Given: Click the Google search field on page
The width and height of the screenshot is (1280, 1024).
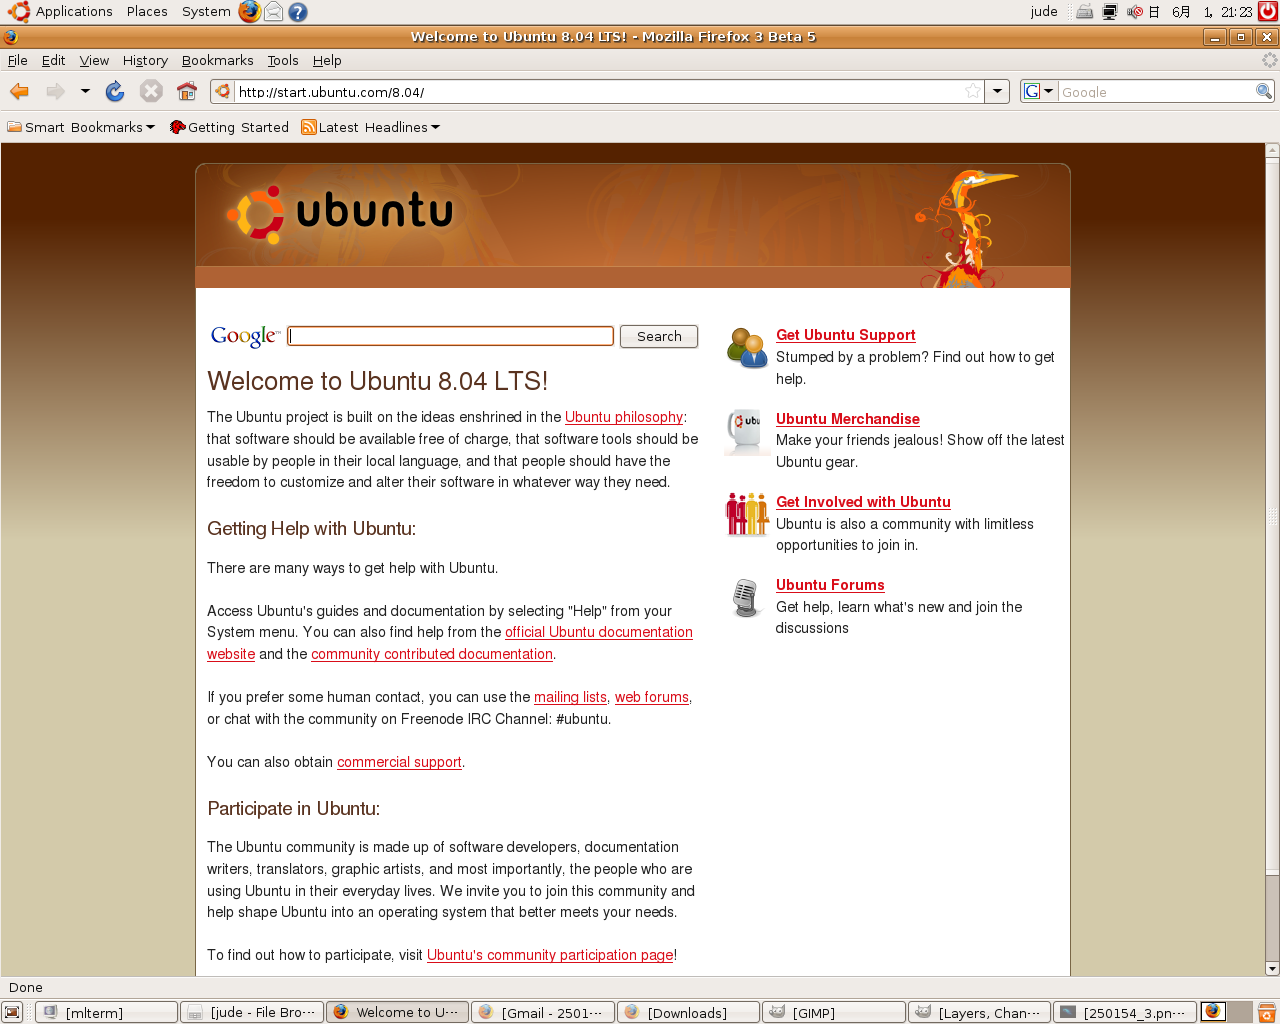Looking at the screenshot, I should point(450,336).
